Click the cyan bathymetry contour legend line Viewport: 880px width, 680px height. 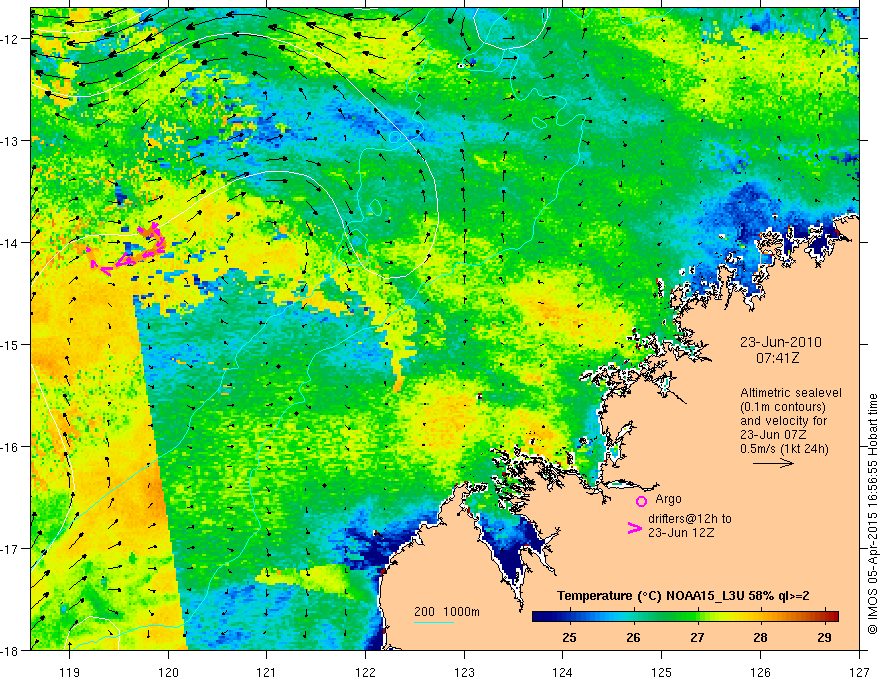(434, 622)
